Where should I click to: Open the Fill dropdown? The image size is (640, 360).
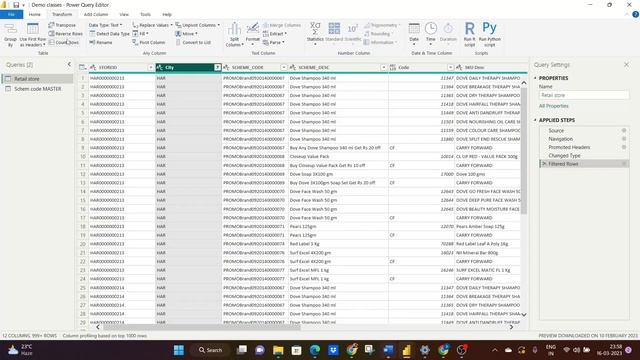coord(140,34)
